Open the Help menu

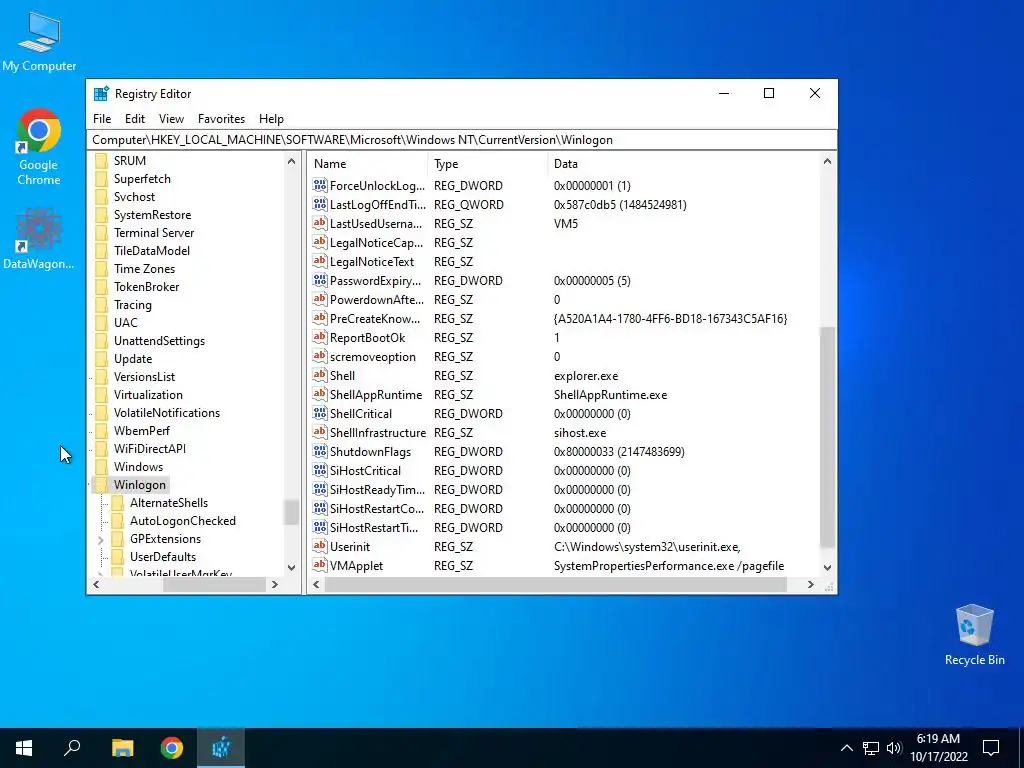point(271,119)
